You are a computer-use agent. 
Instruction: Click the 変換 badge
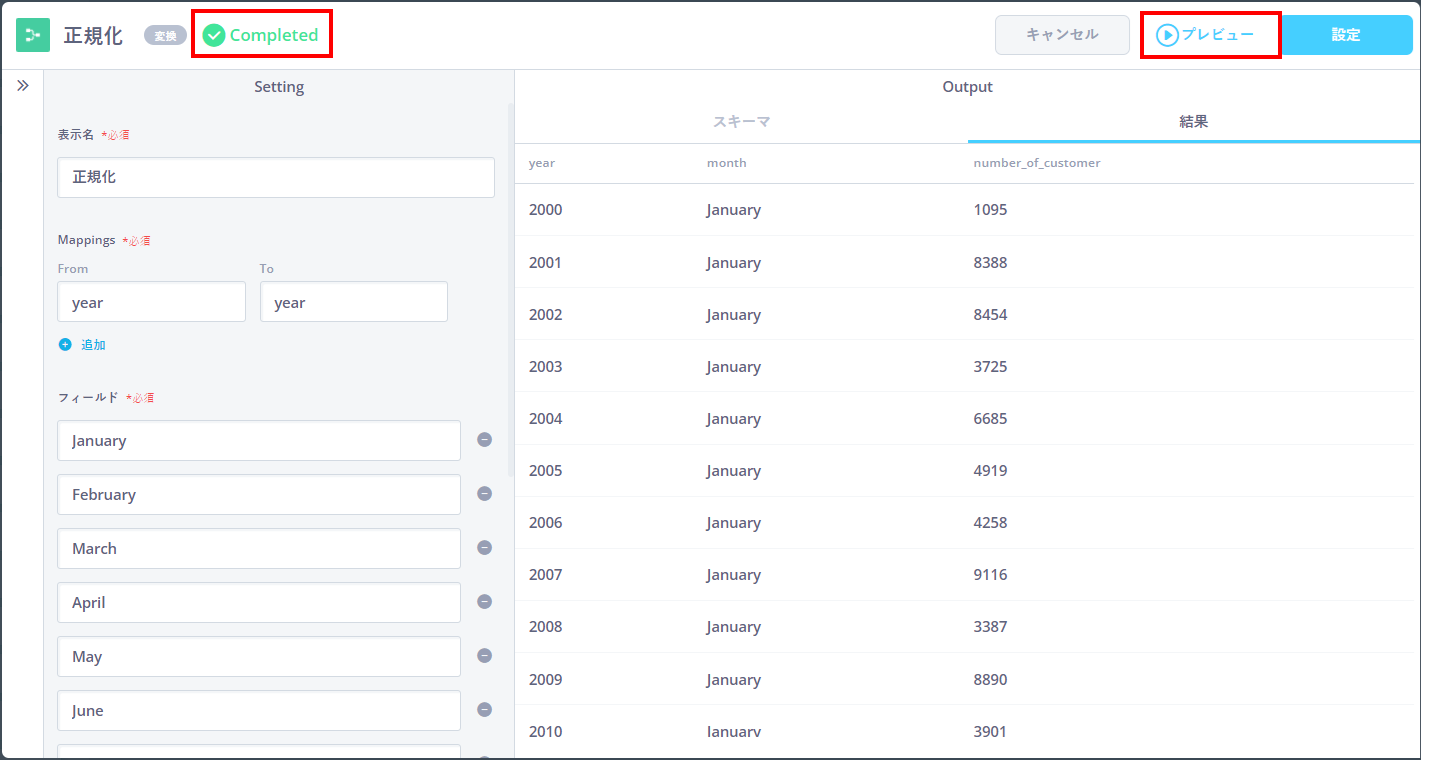click(x=165, y=36)
